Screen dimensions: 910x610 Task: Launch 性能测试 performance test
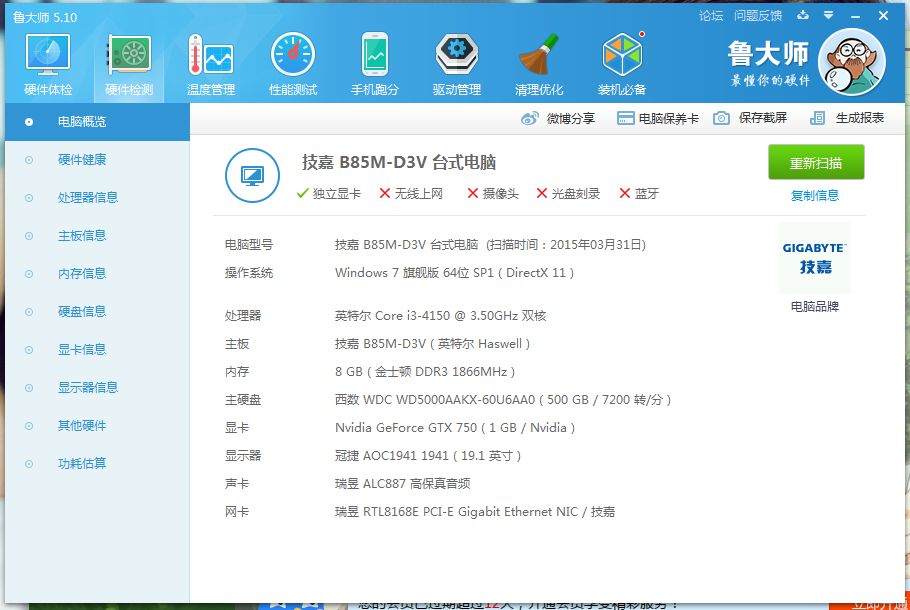pyautogui.click(x=293, y=64)
